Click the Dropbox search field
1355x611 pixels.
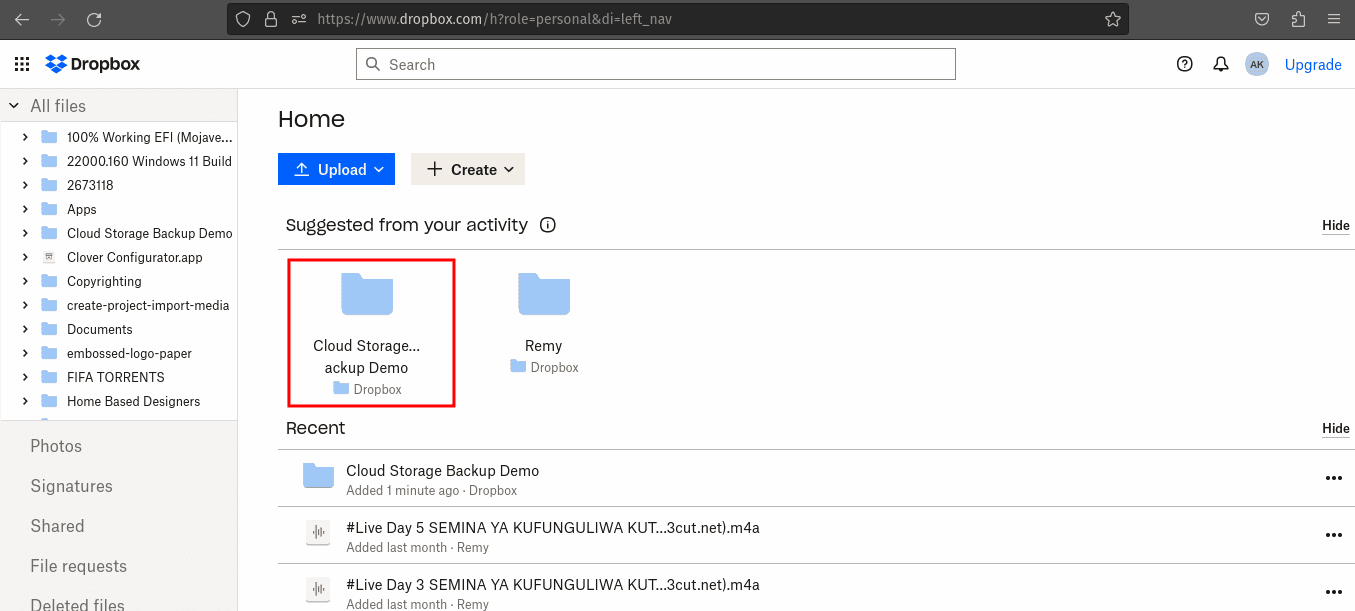[x=656, y=64]
